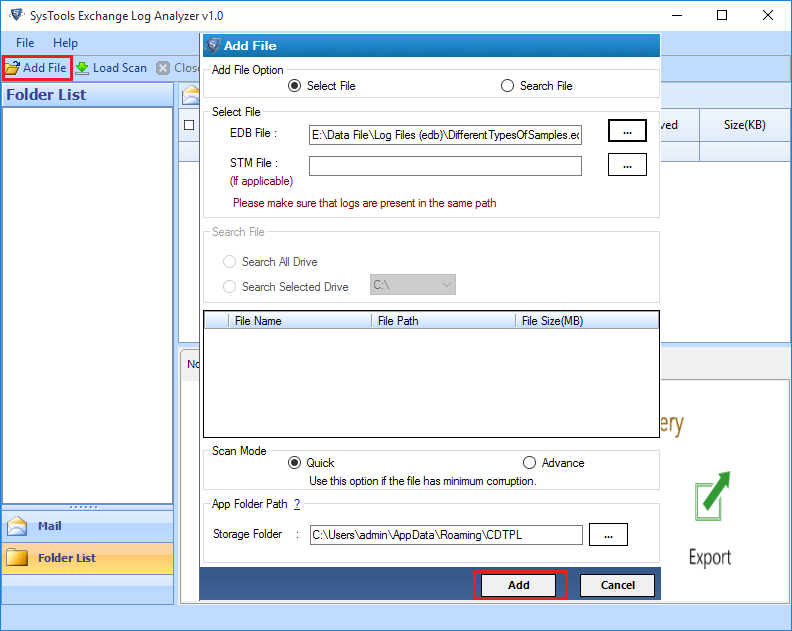
Task: Open the Help menu
Action: (65, 43)
